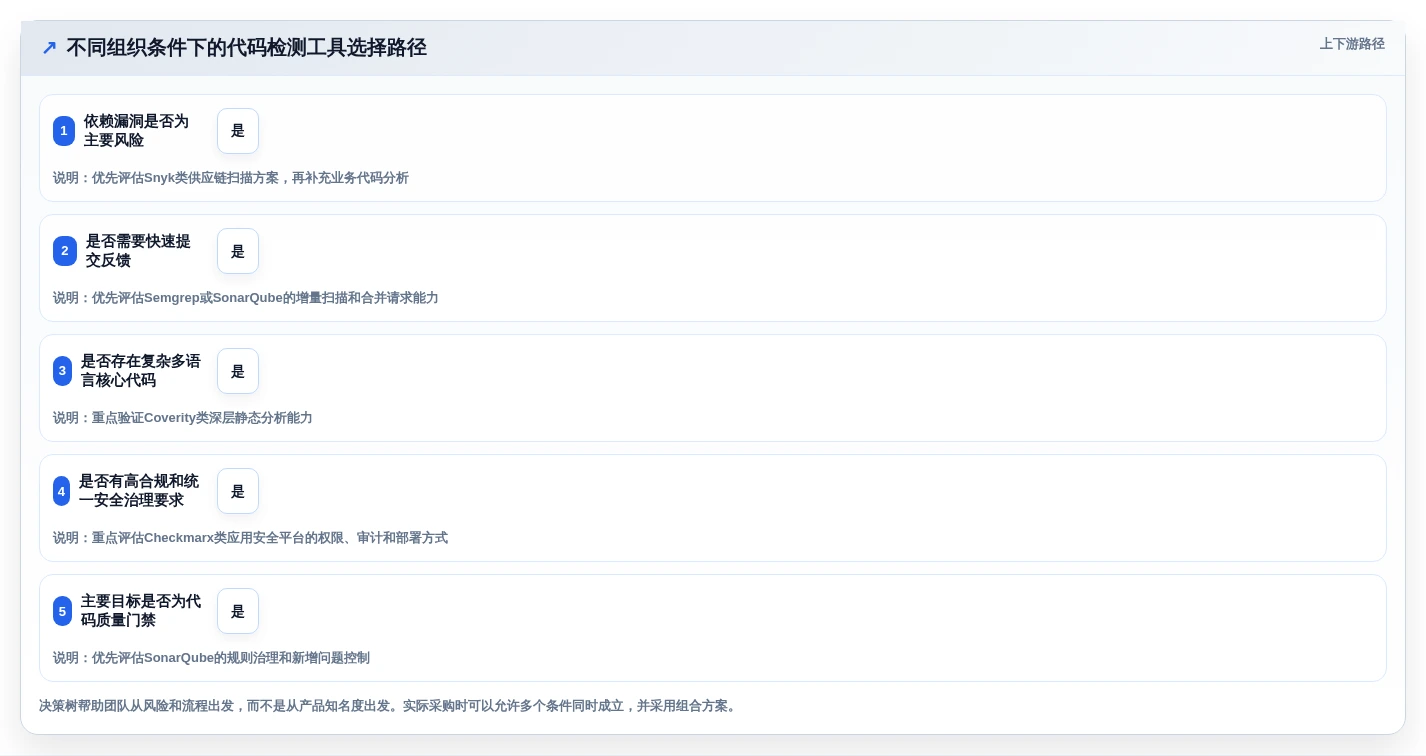The image size is (1426, 756).
Task: Click the arrow icon beside the decision-path title
Action: click(x=49, y=47)
